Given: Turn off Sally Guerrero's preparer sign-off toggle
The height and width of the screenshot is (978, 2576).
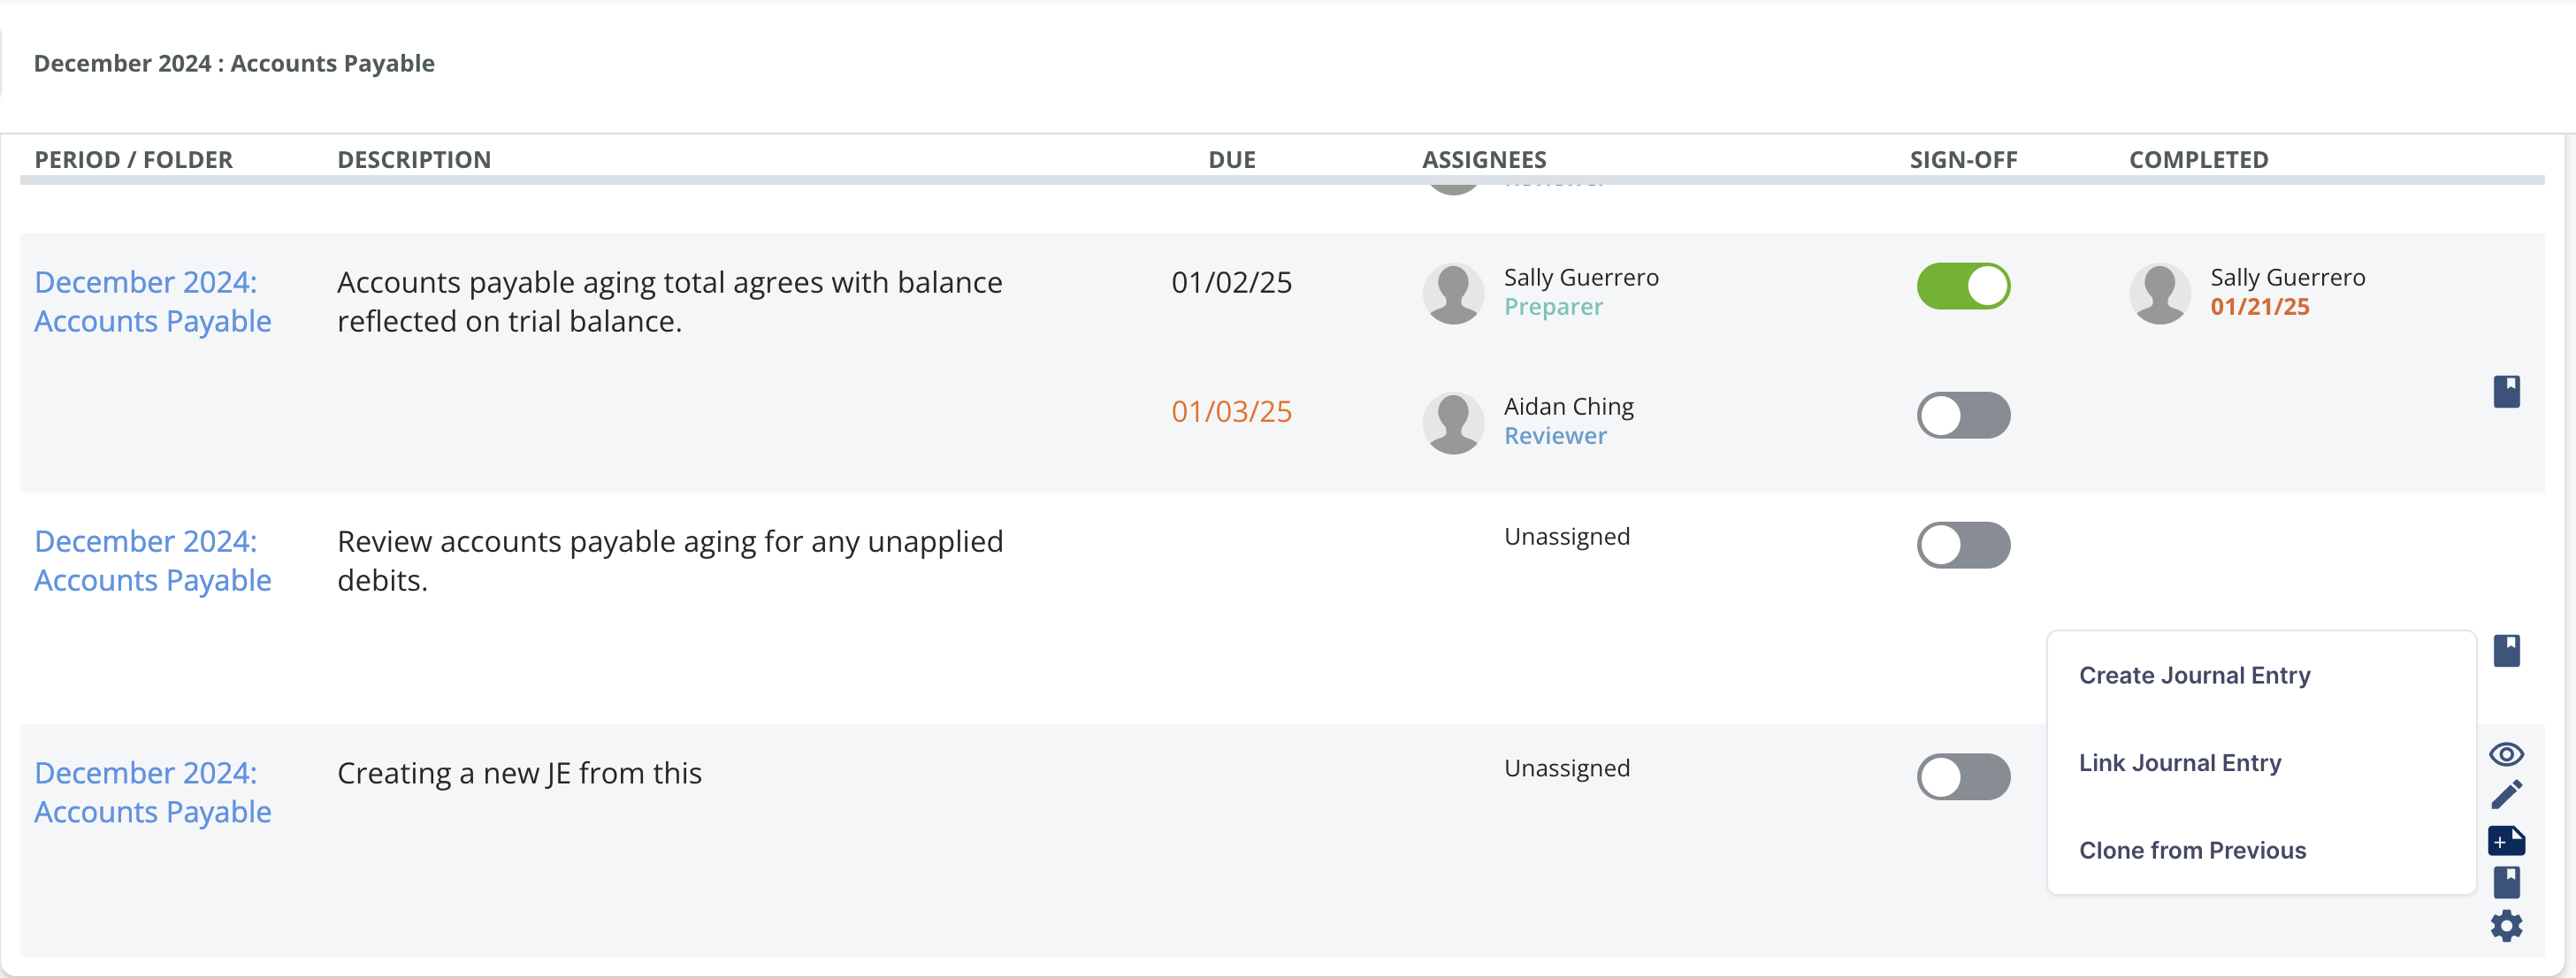Looking at the screenshot, I should tap(1963, 286).
